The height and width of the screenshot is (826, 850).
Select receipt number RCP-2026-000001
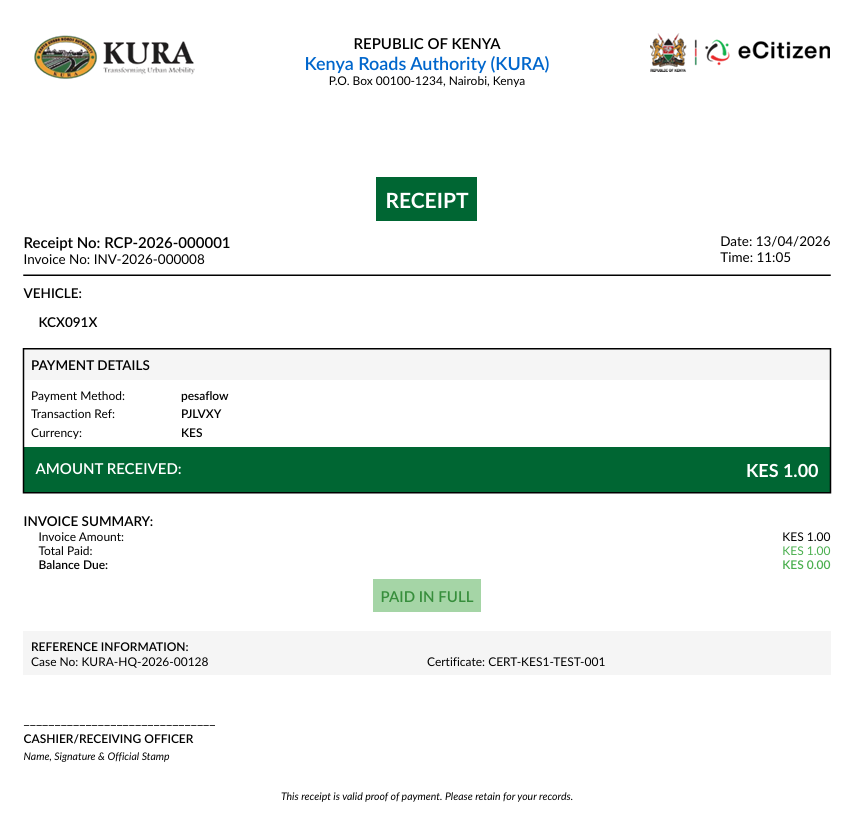(167, 242)
